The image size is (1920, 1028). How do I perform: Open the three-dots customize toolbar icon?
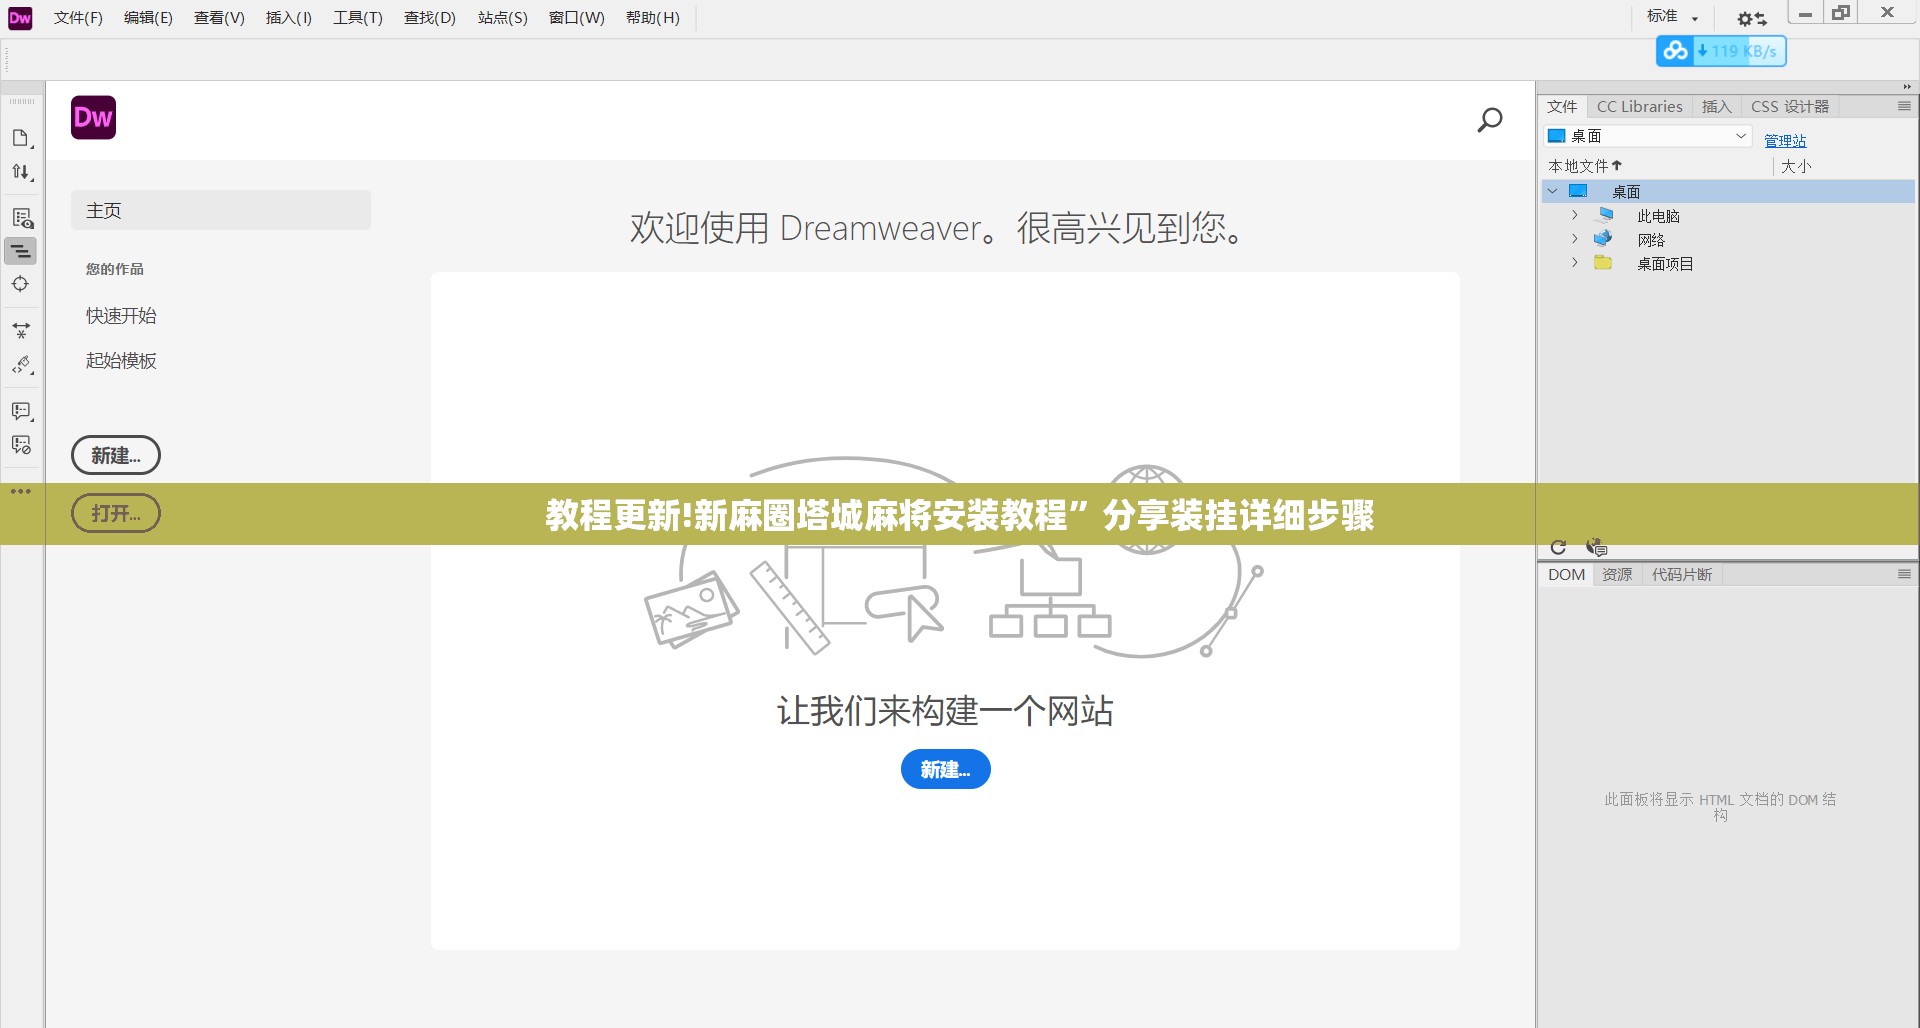pyautogui.click(x=21, y=491)
